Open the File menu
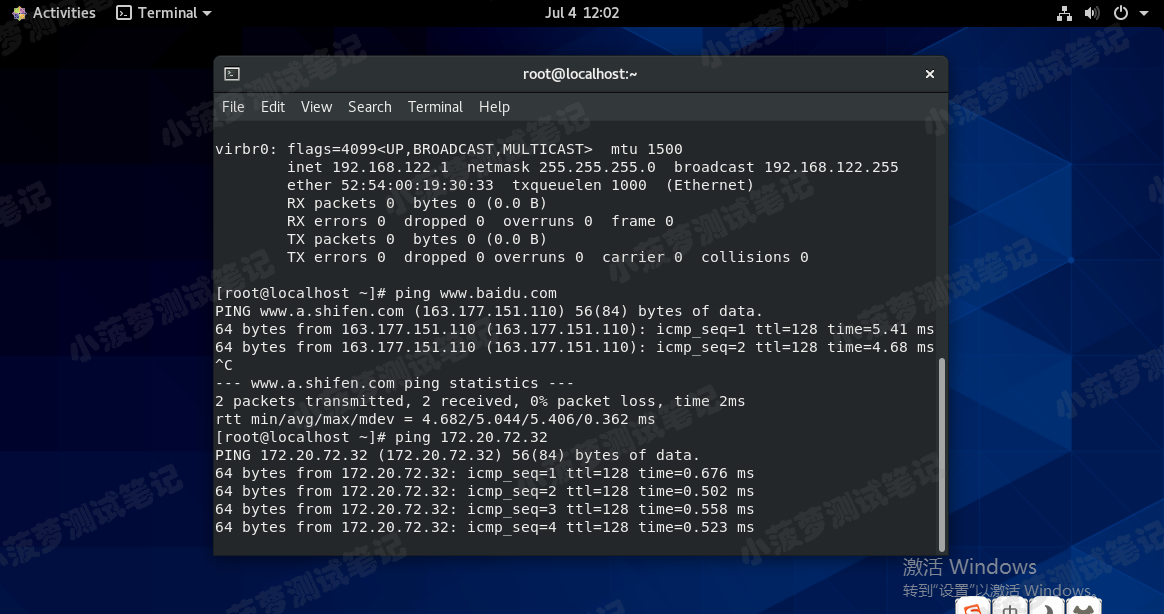Image resolution: width=1164 pixels, height=614 pixels. click(233, 107)
